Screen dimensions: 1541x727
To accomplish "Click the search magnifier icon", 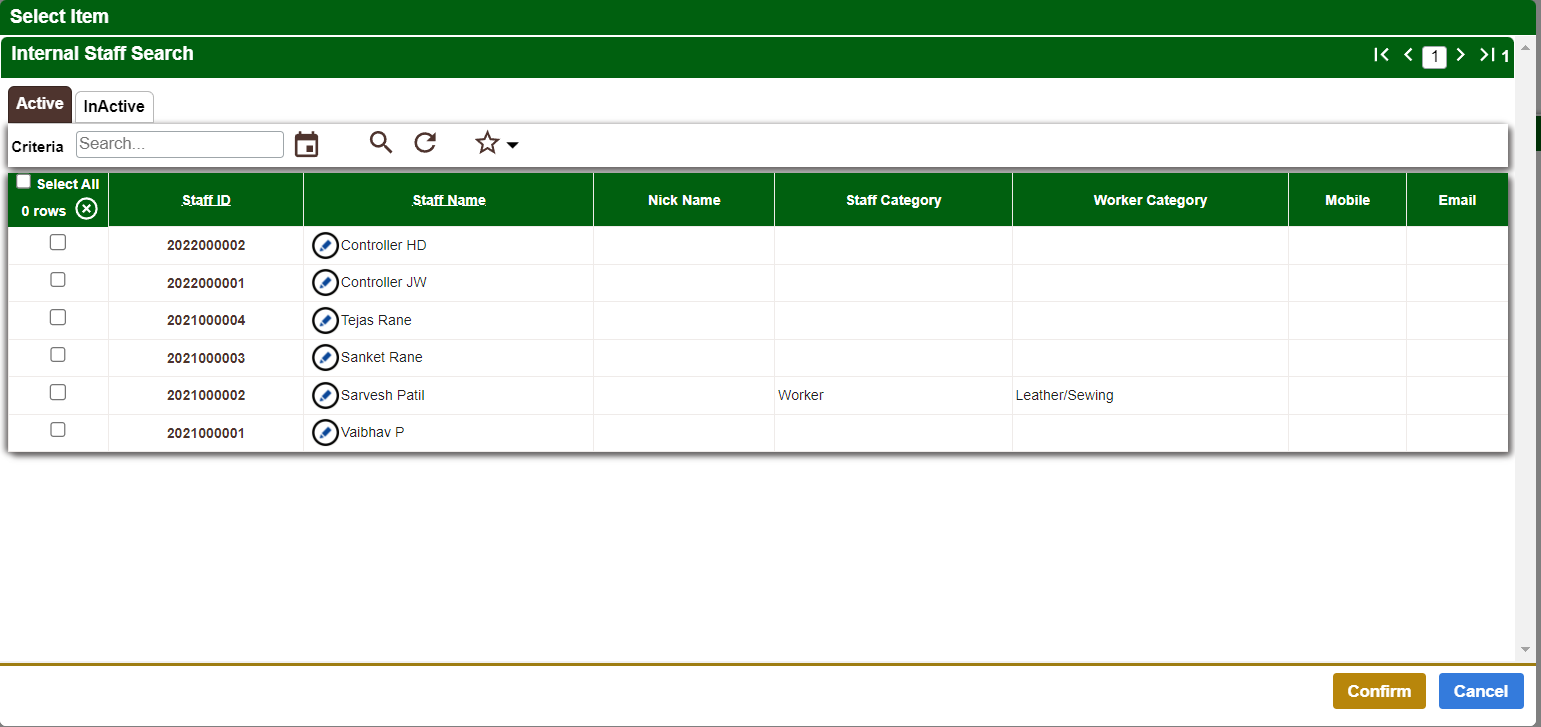I will tap(381, 143).
